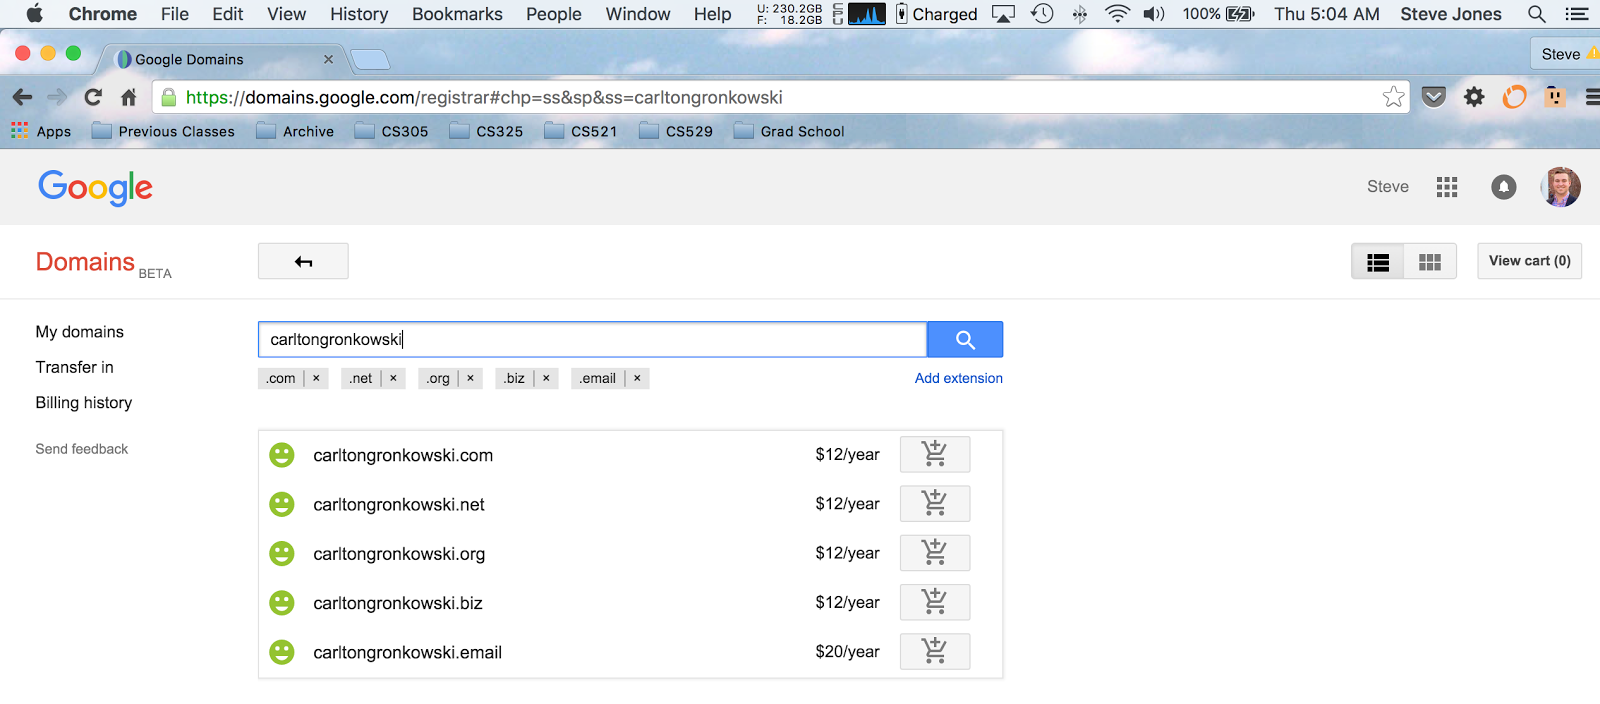The image size is (1600, 704).
Task: Switch to list view layout
Action: 1378,262
